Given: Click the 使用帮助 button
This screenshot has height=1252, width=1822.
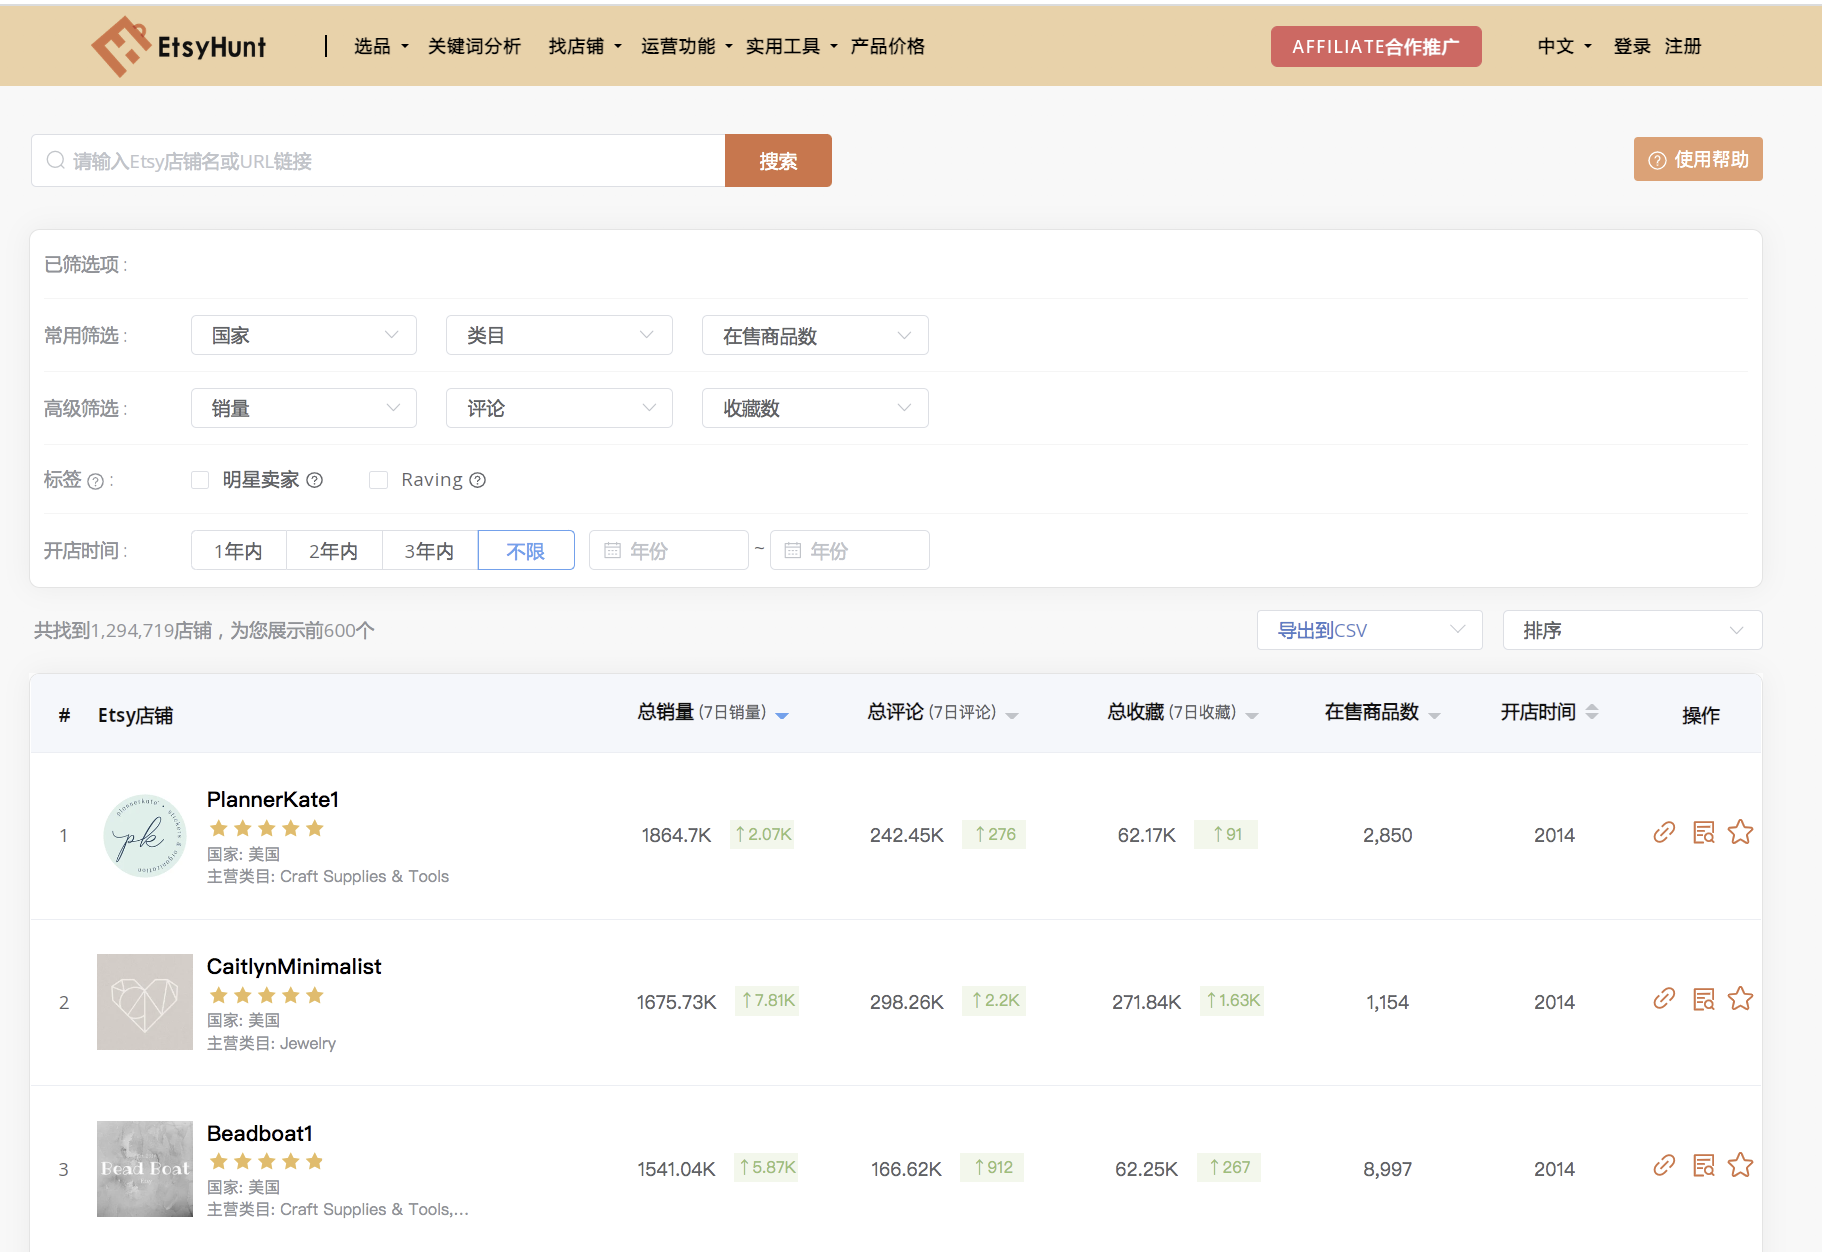Looking at the screenshot, I should coord(1698,159).
